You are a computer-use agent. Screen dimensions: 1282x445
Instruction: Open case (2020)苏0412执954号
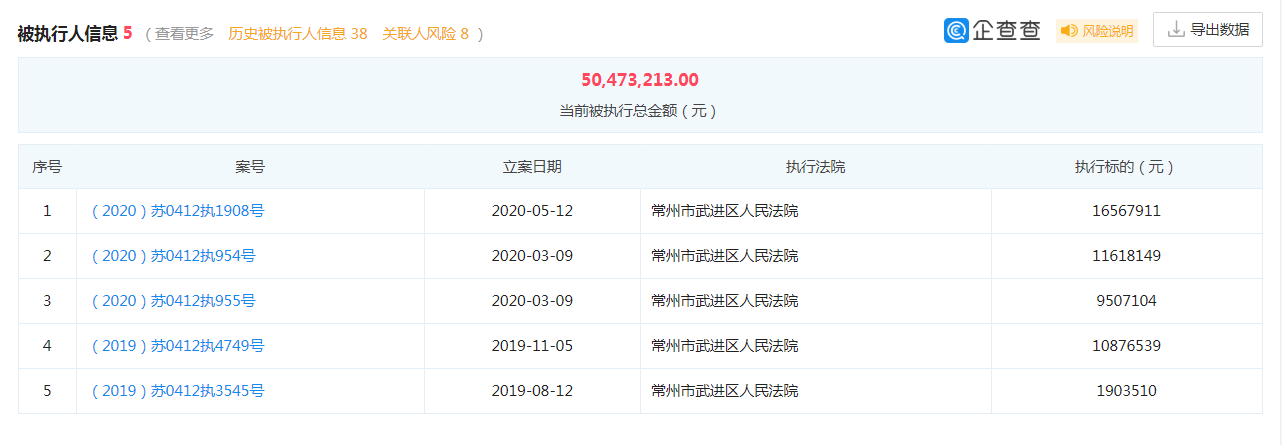[x=173, y=256]
